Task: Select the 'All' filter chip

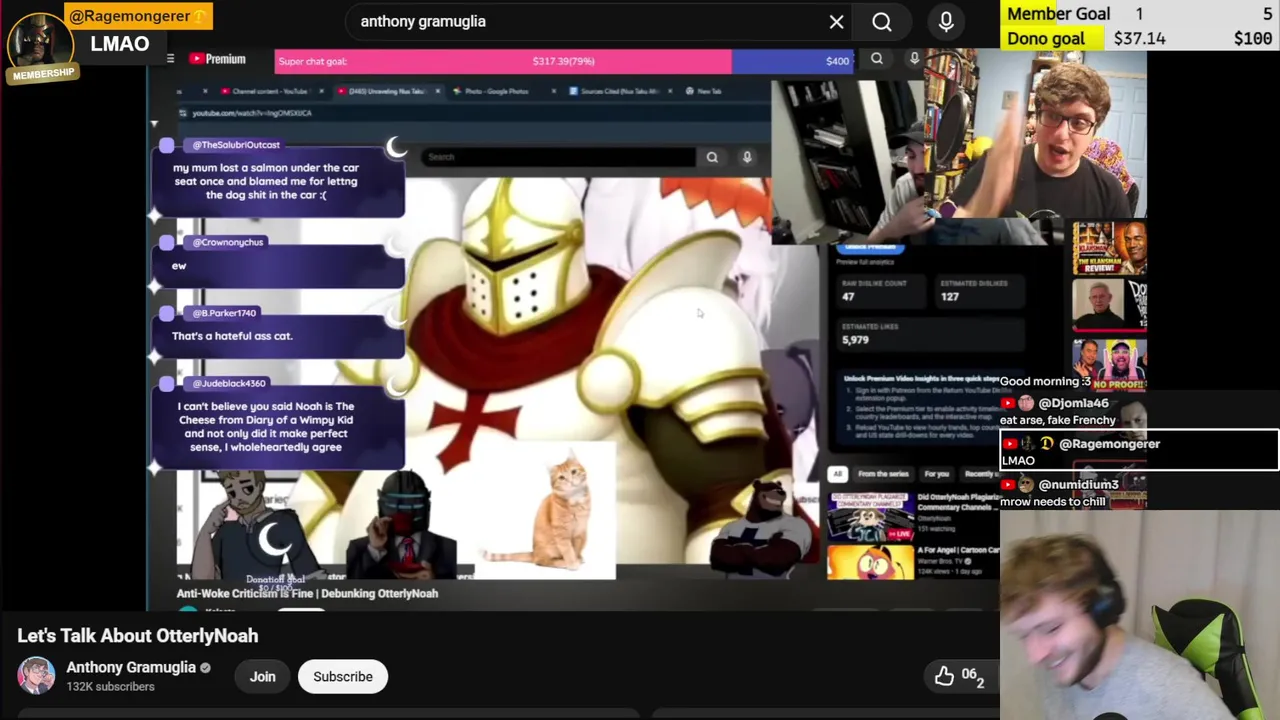Action: tap(837, 474)
